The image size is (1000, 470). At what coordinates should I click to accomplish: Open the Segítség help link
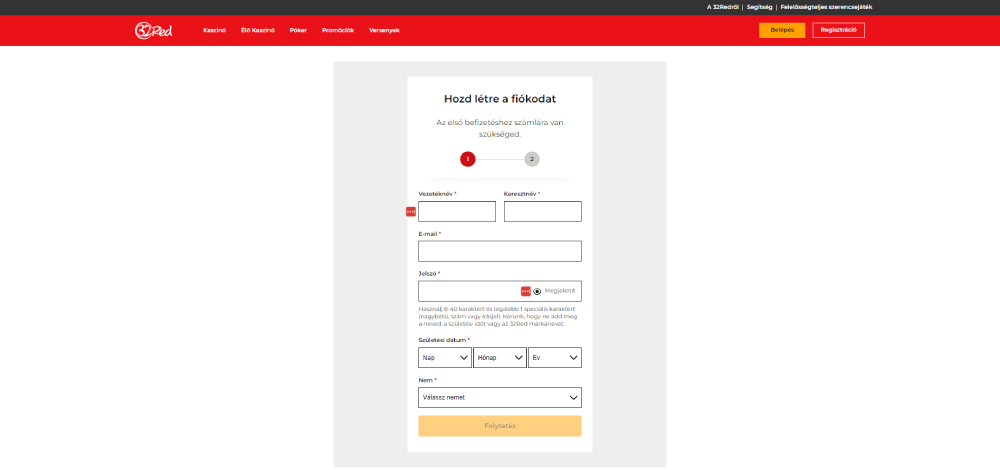coord(759,7)
